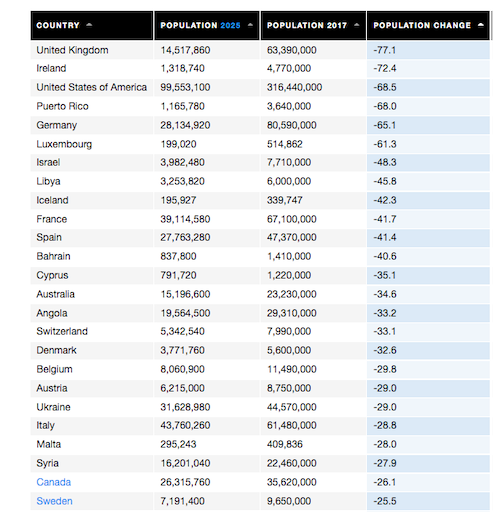Select Luxembourg's 2017 population 514,862
The image size is (493, 512).
tap(285, 144)
